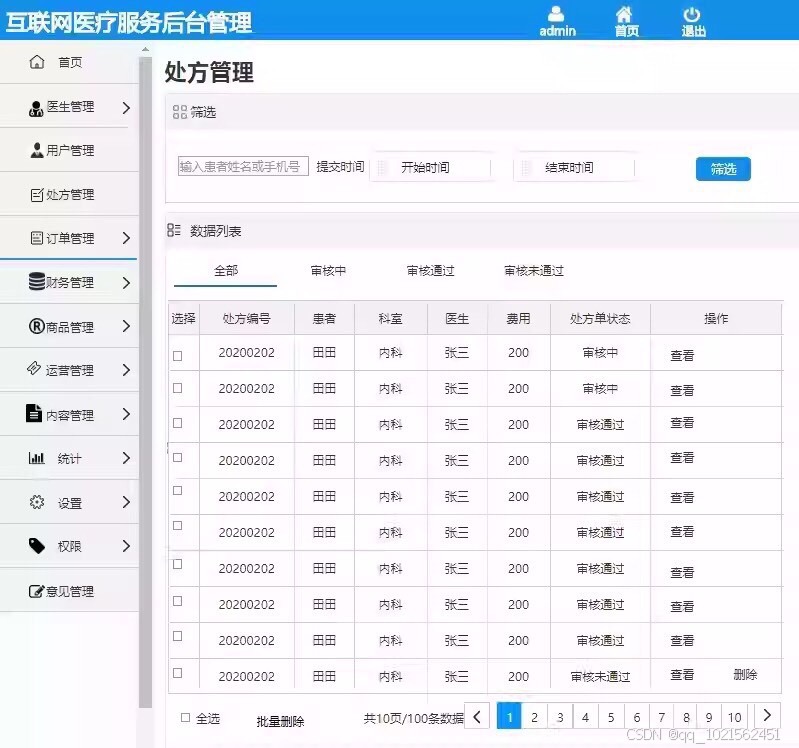Click 查看 on the 审核未通过 row

click(x=682, y=674)
